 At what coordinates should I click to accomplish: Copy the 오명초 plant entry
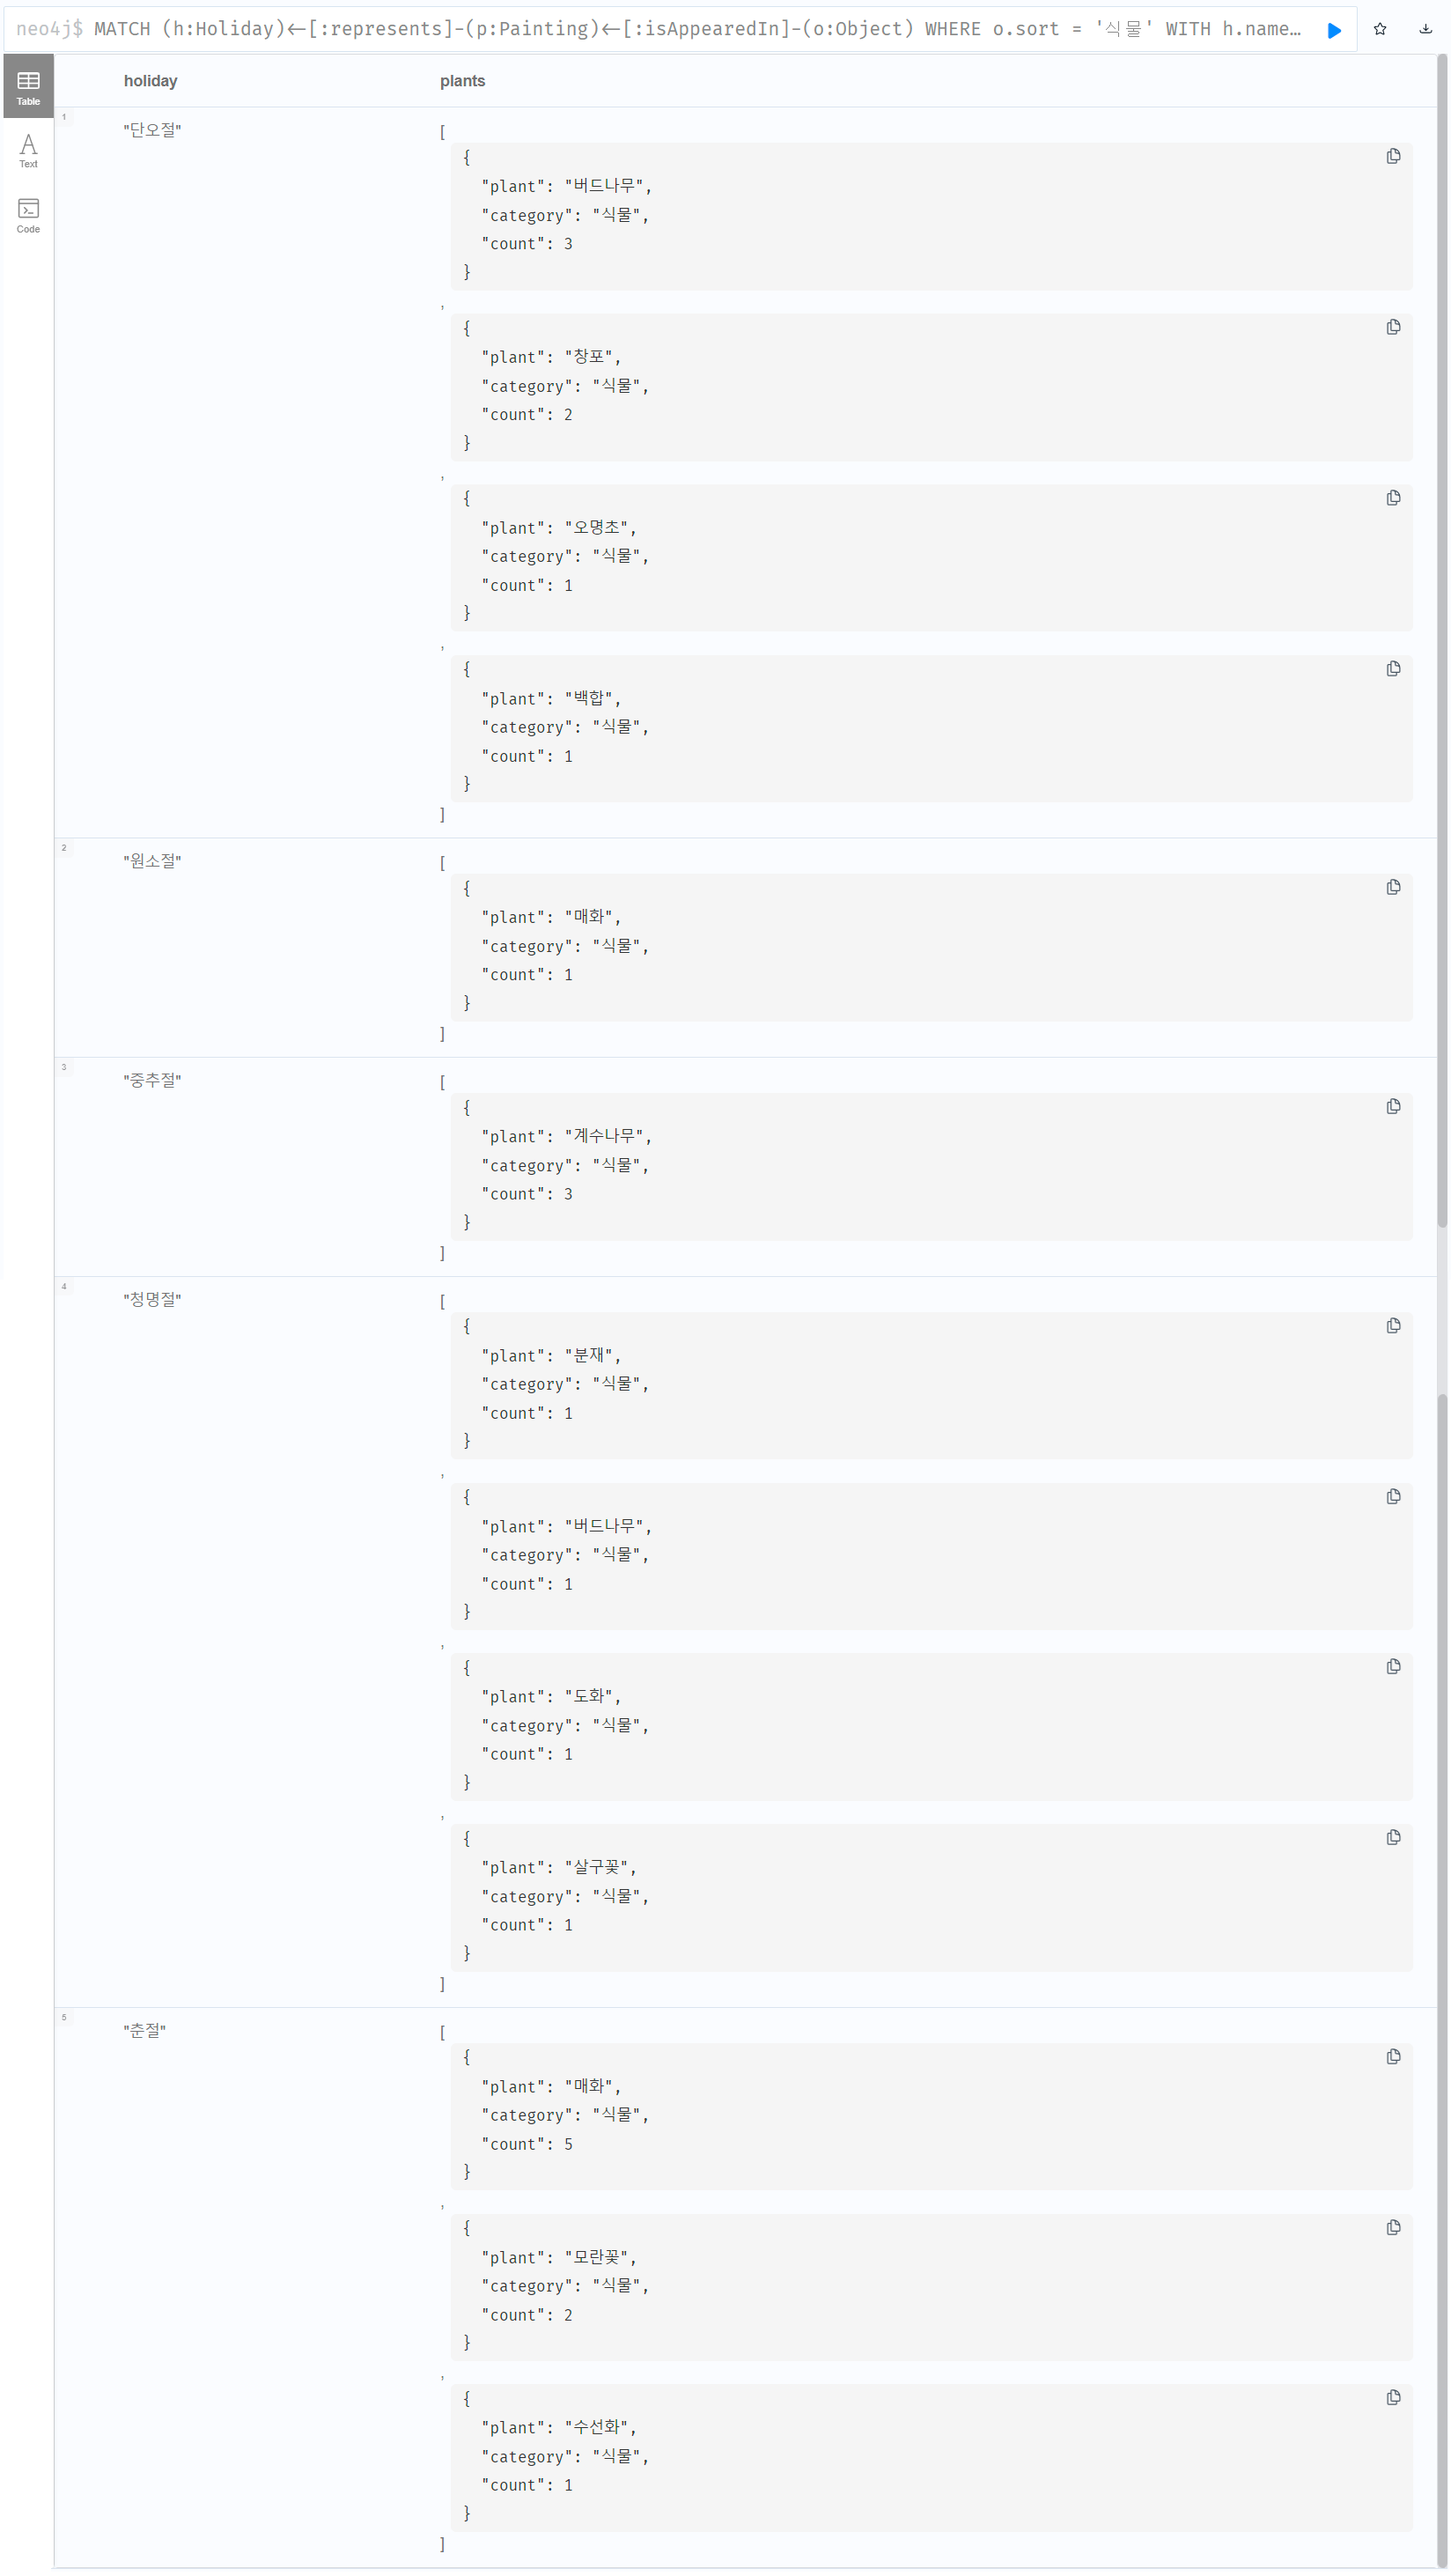[x=1393, y=498]
